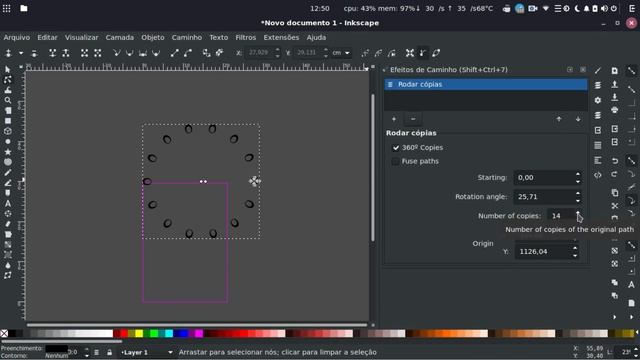Toggle snapping at top of snap bar
This screenshot has width=640, height=360.
click(631, 71)
